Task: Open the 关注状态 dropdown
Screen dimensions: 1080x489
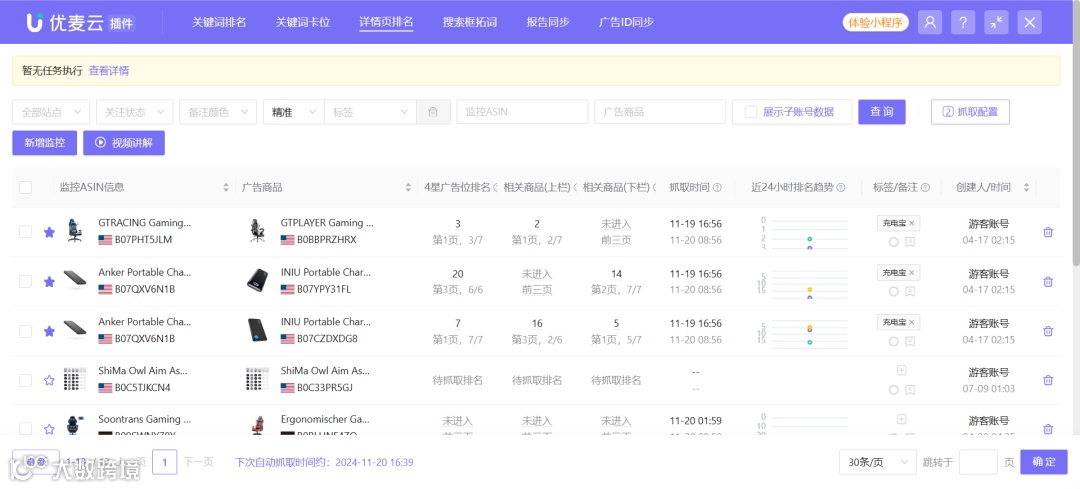Action: click(134, 112)
